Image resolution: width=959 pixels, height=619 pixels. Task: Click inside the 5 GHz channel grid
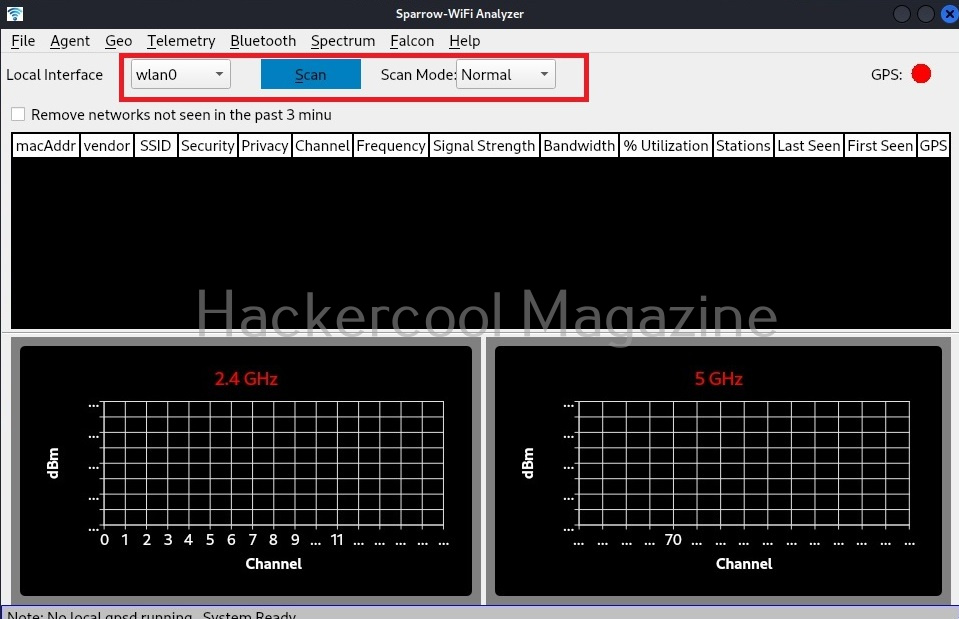coord(744,464)
